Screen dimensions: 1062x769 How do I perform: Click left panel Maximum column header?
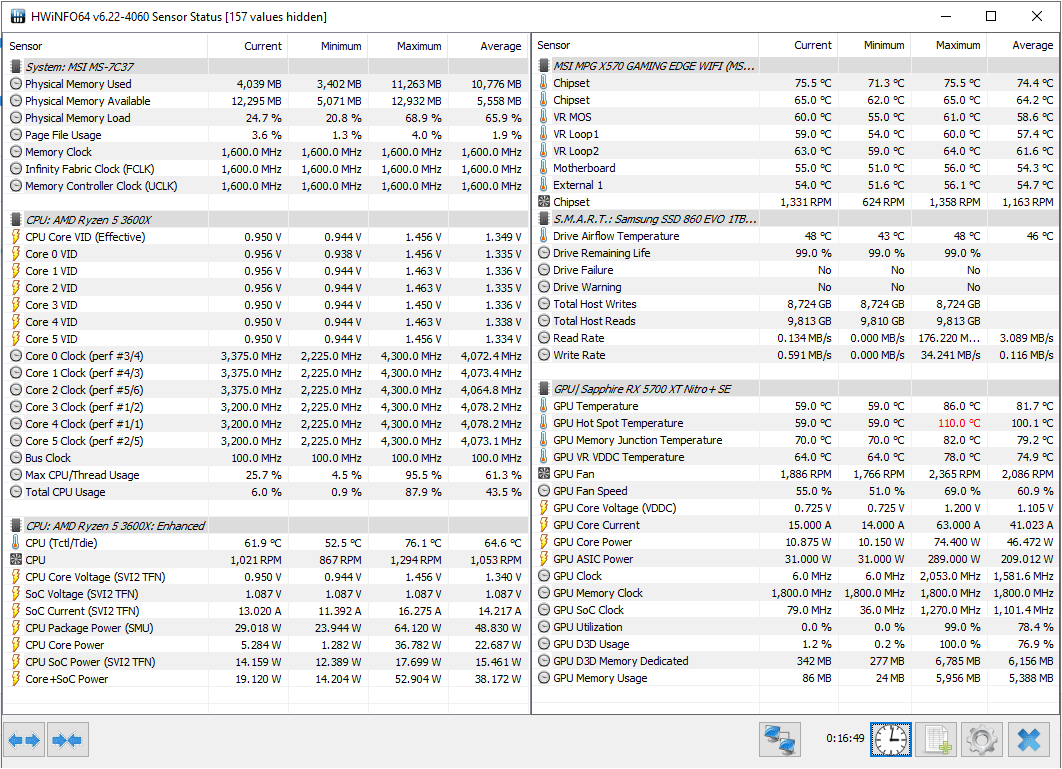[x=408, y=46]
